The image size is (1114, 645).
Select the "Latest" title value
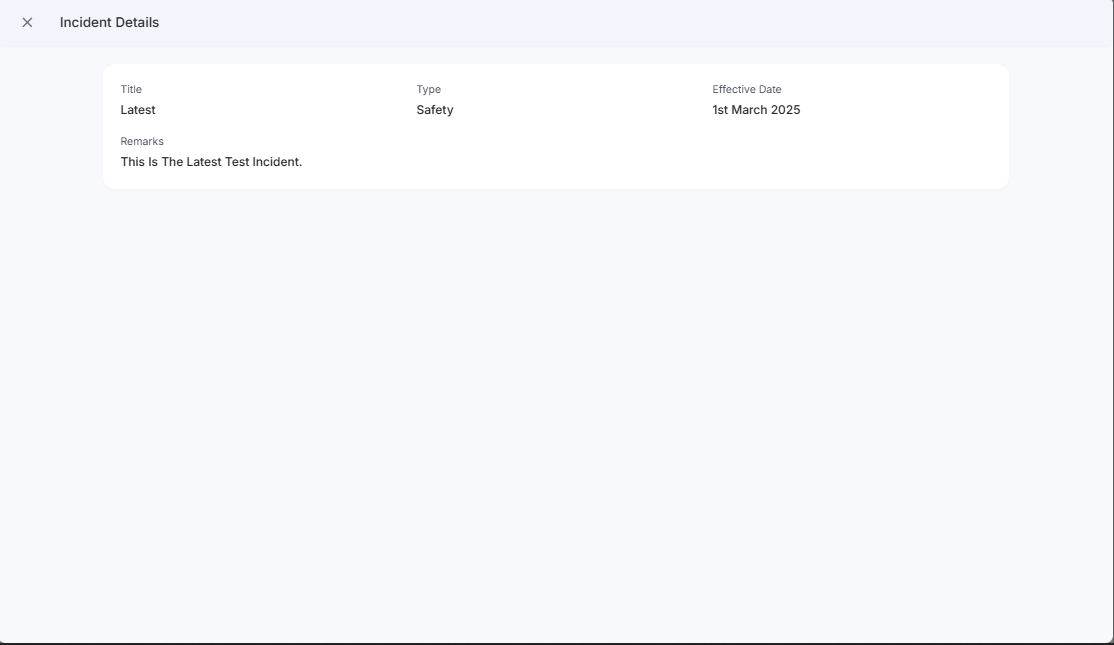click(138, 110)
